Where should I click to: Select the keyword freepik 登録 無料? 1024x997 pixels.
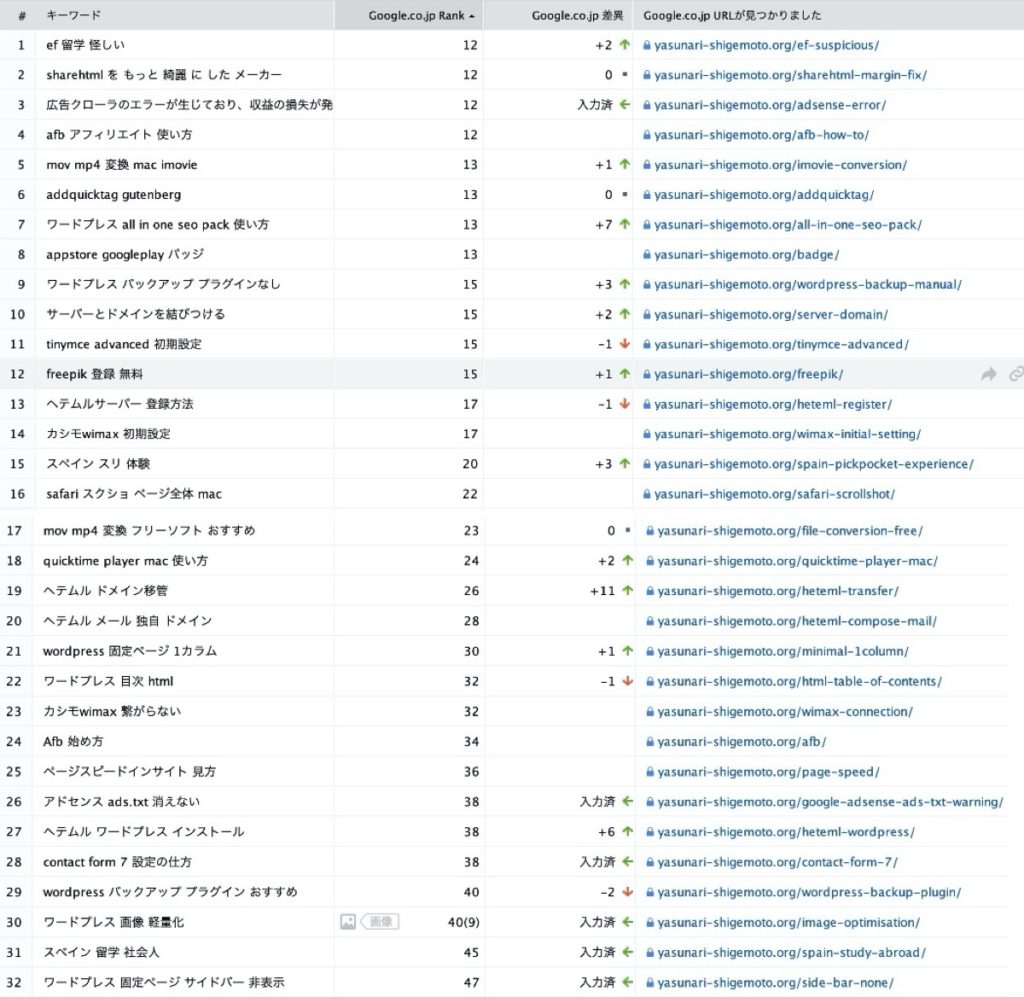94,374
